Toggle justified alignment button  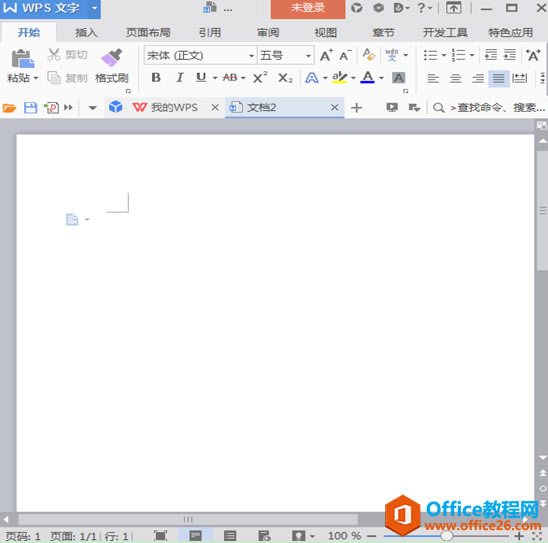(x=498, y=78)
